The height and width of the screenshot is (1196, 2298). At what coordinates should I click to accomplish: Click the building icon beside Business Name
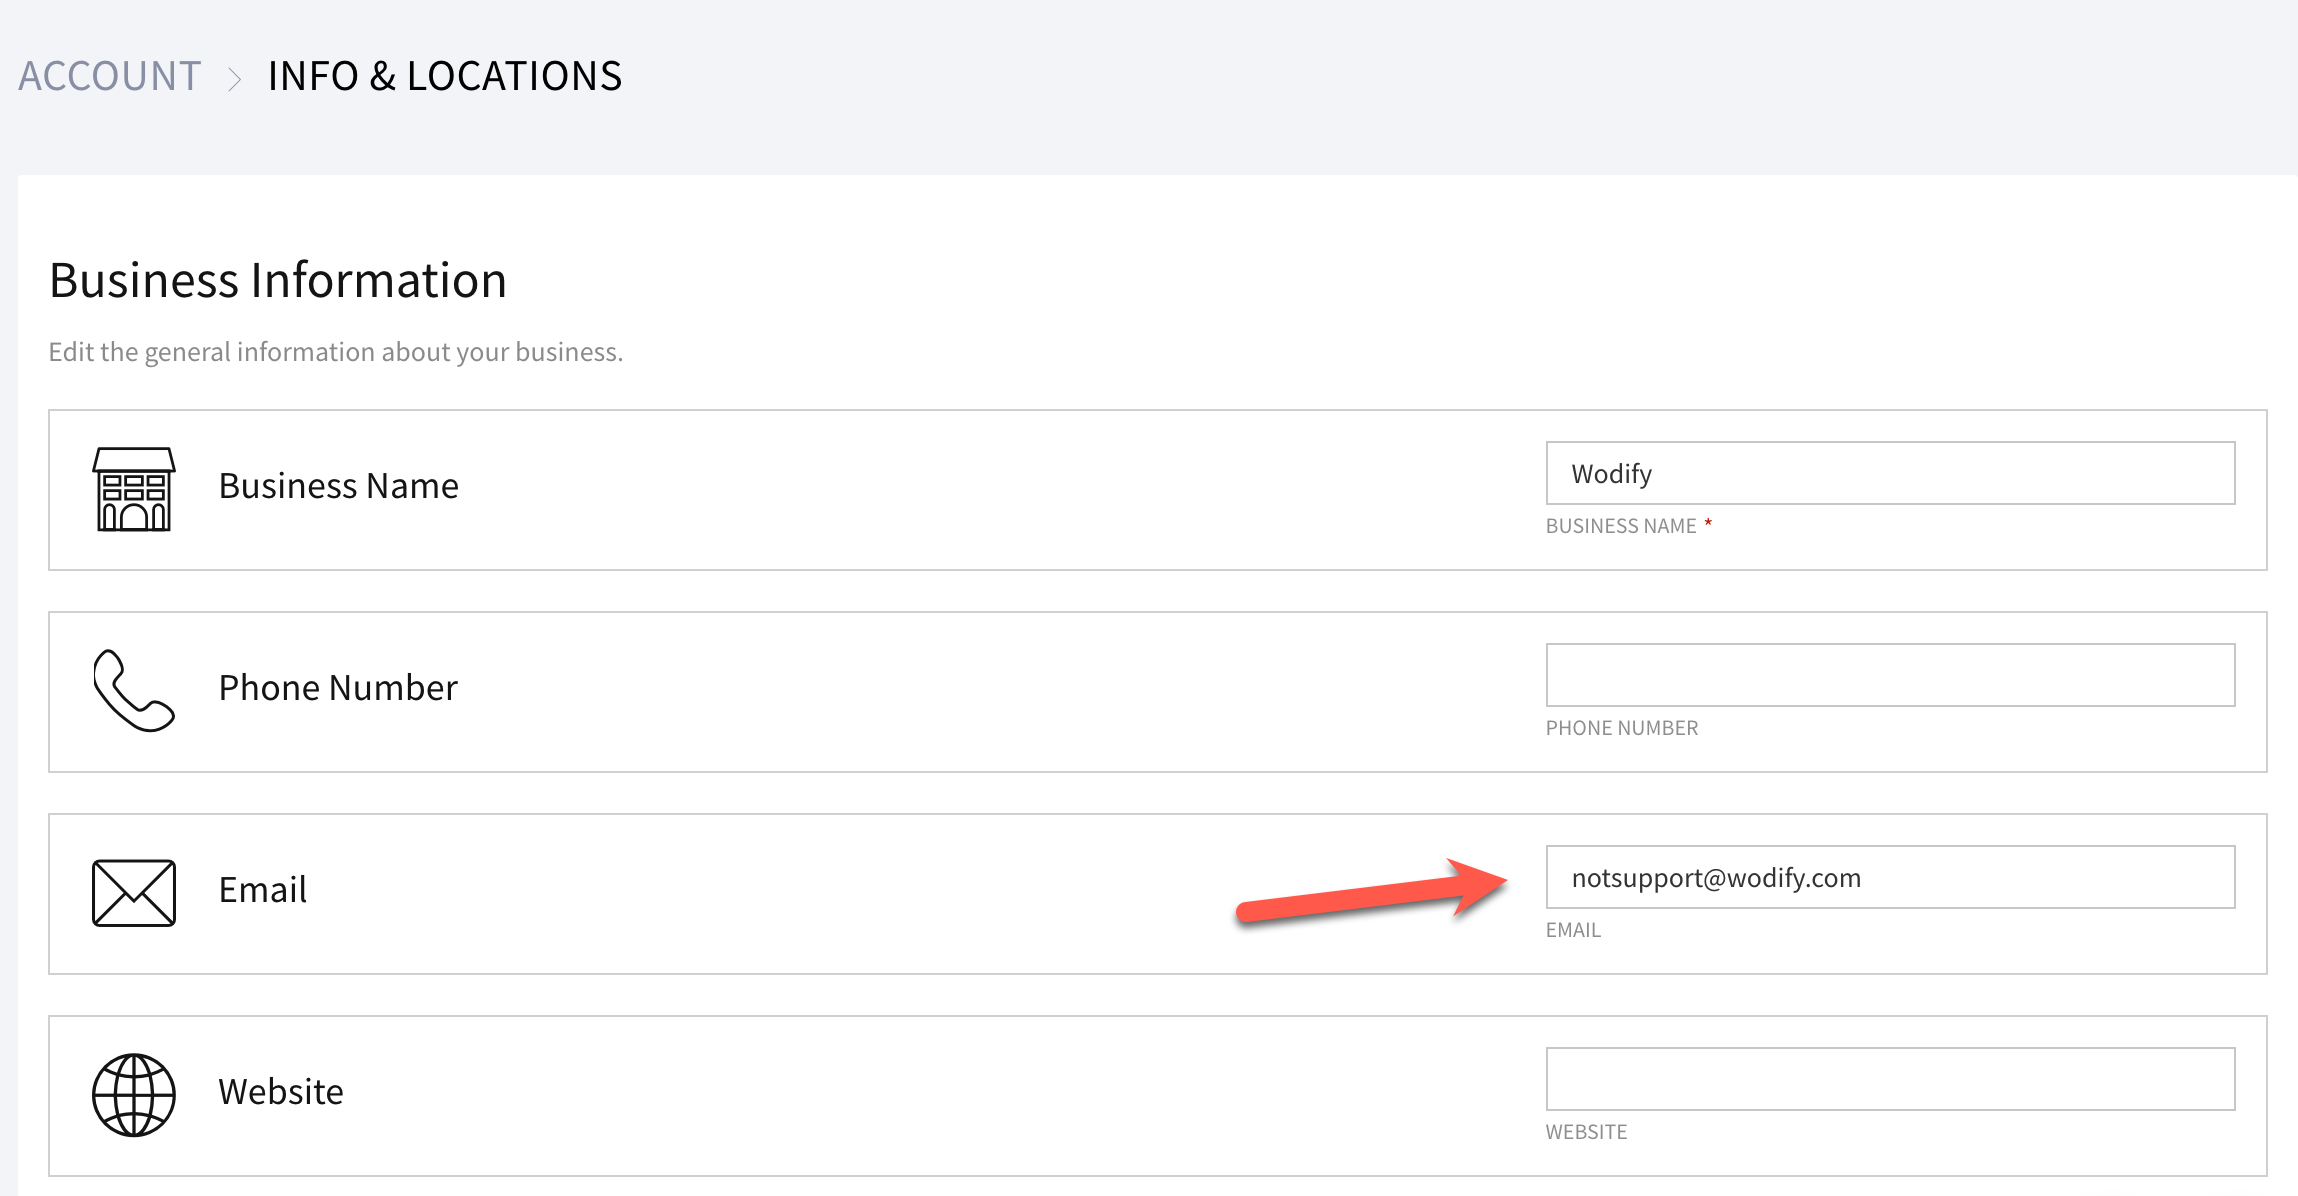point(134,489)
